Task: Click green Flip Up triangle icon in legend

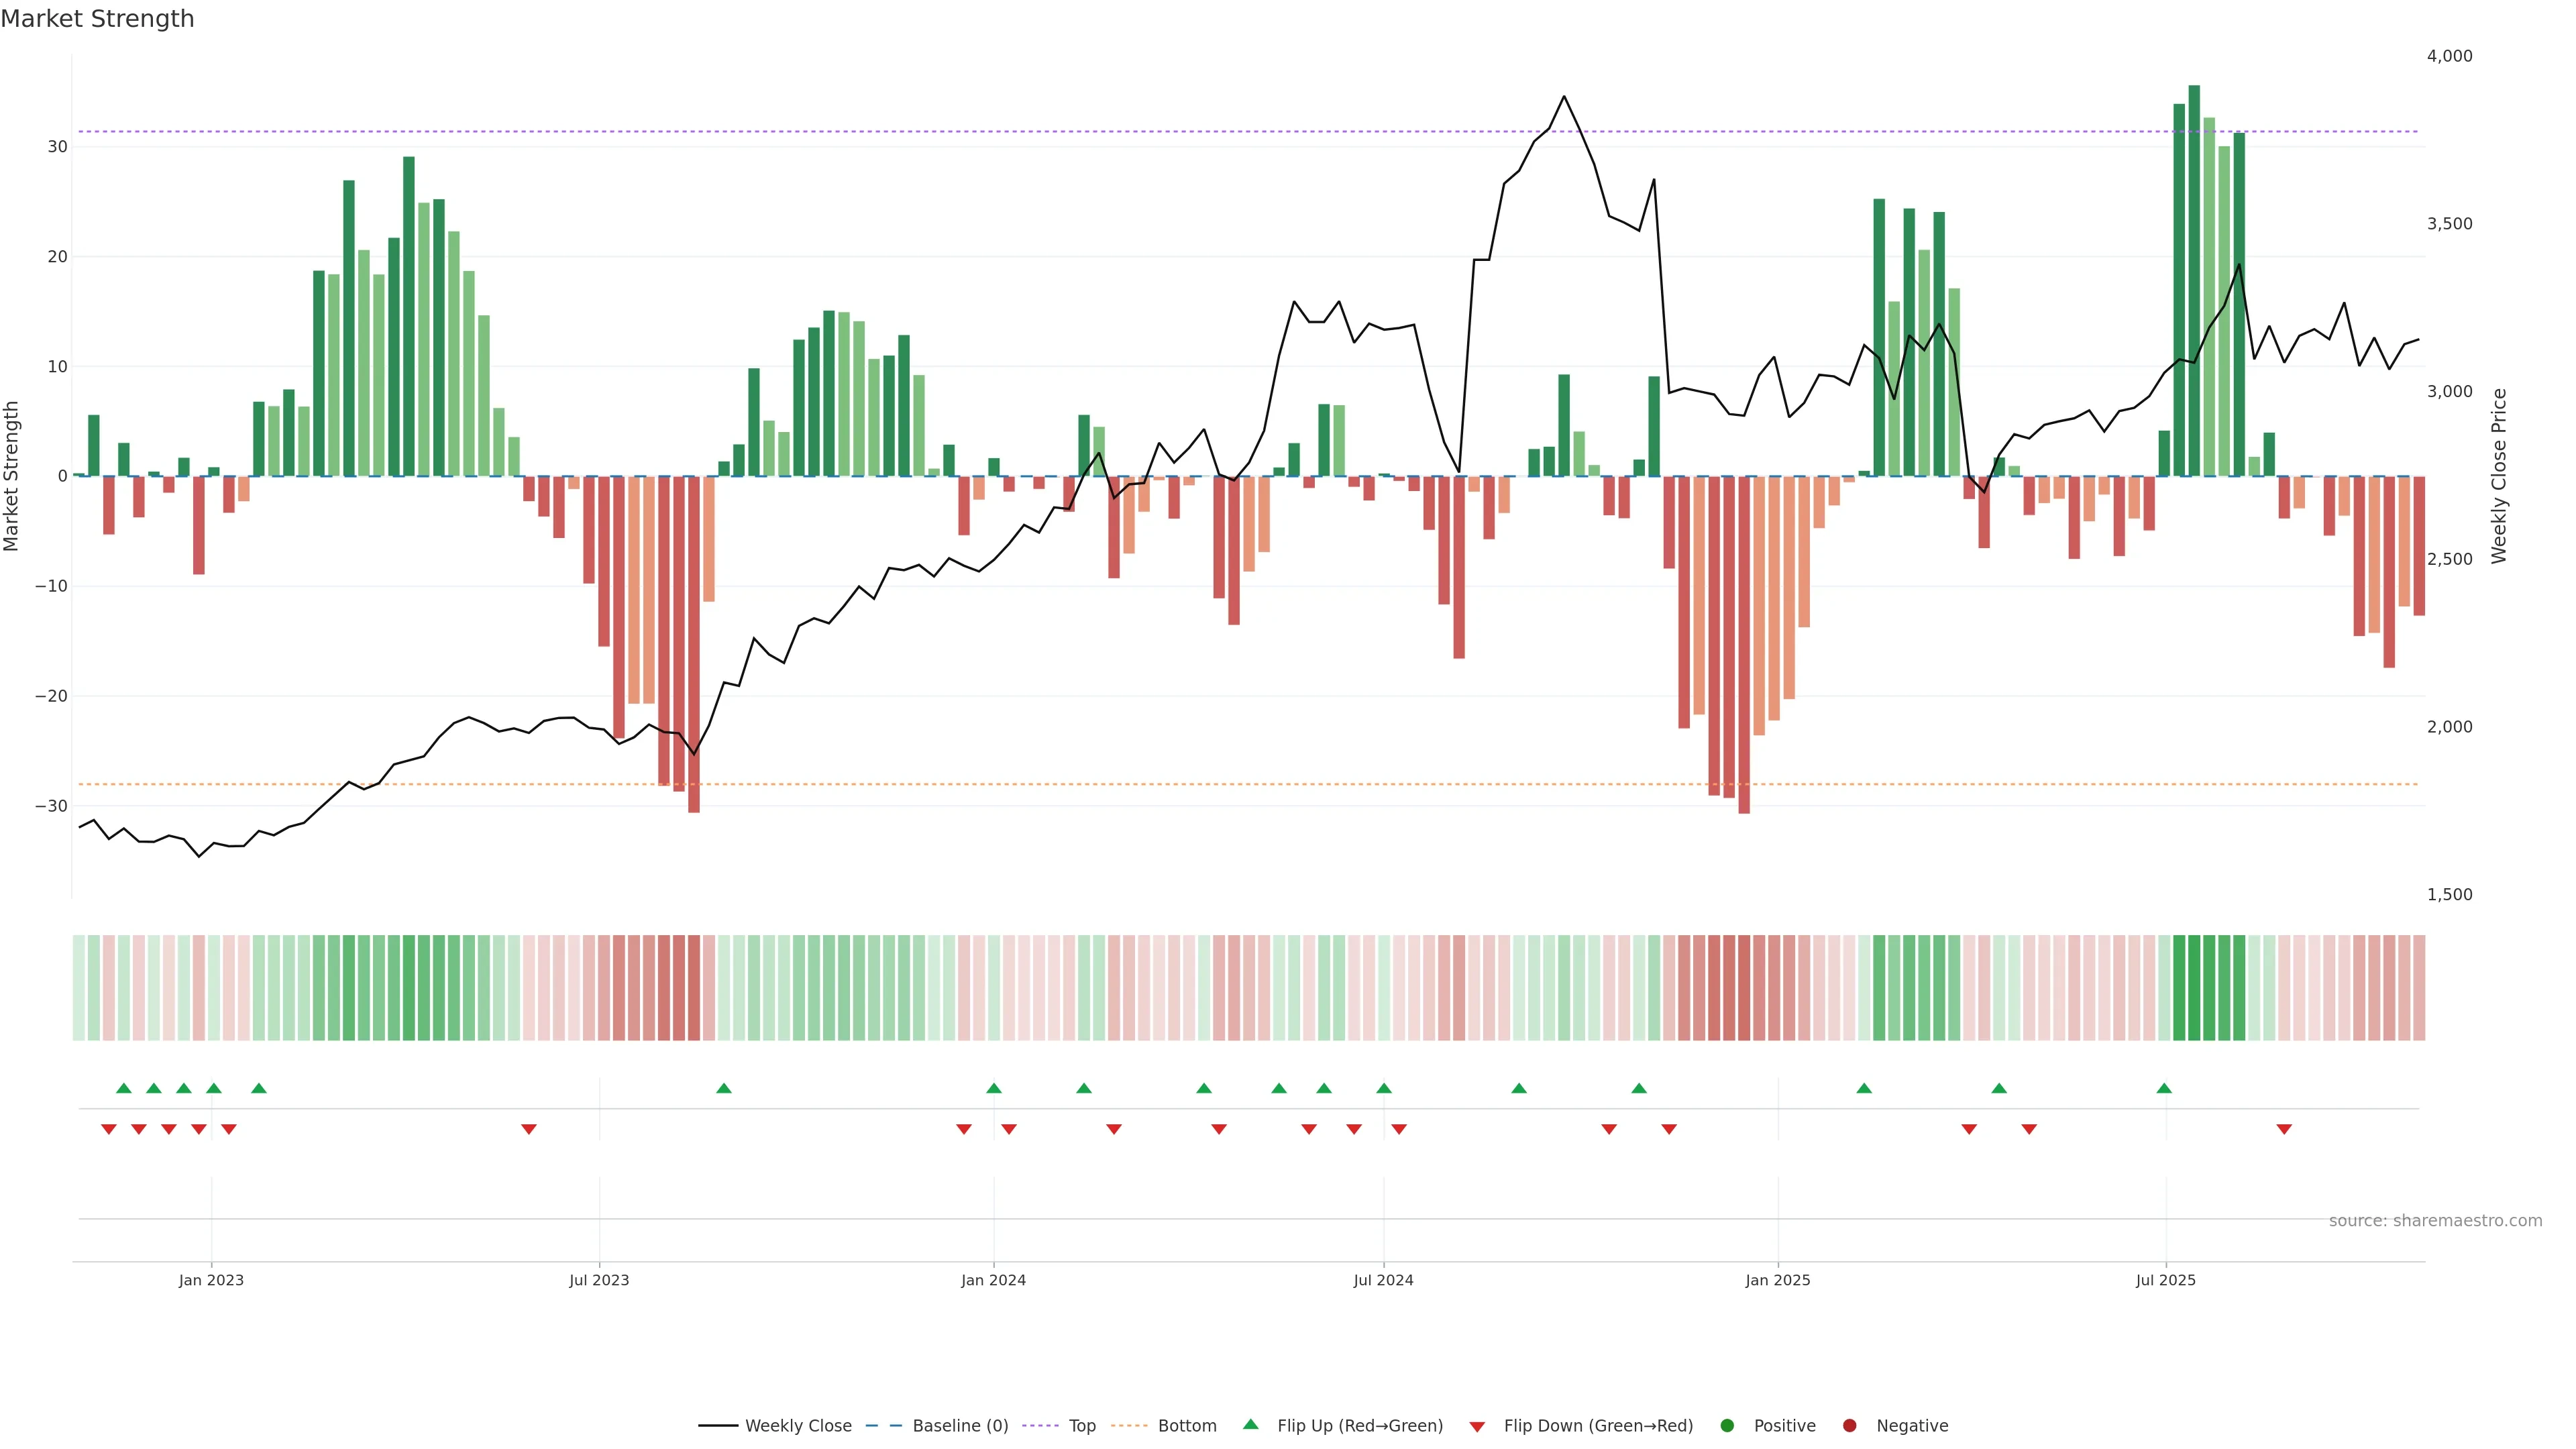Action: (1250, 1425)
